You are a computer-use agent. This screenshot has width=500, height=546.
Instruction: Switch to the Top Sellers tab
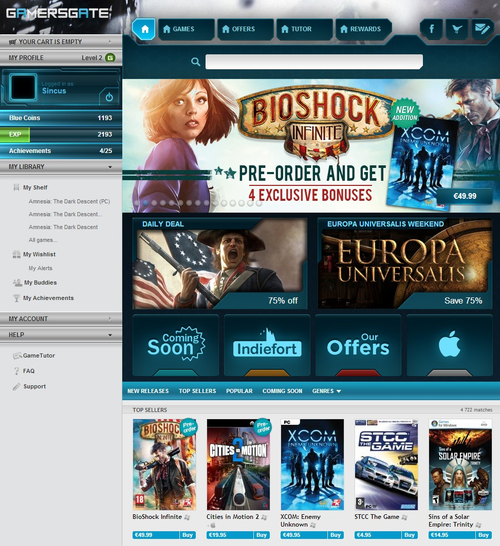pos(197,391)
